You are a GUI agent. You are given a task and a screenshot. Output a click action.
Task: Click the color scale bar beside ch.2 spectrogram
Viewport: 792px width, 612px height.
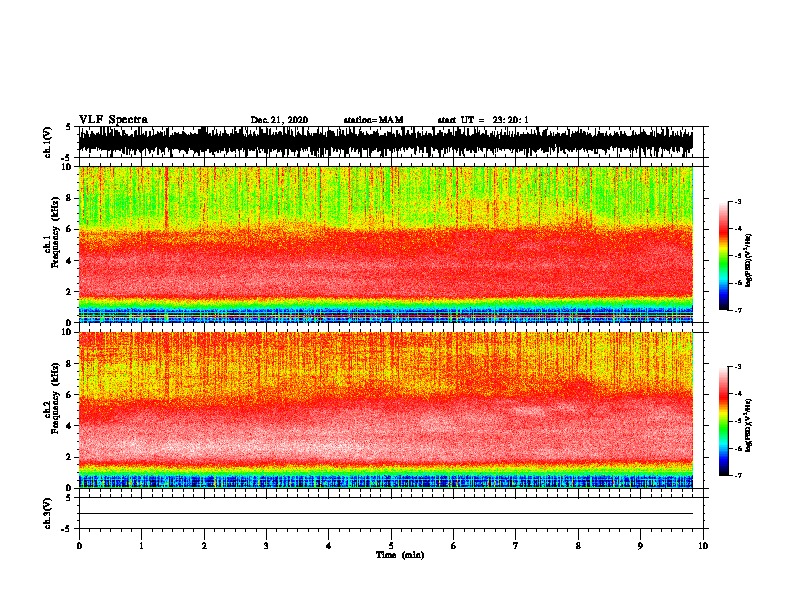[x=723, y=421]
